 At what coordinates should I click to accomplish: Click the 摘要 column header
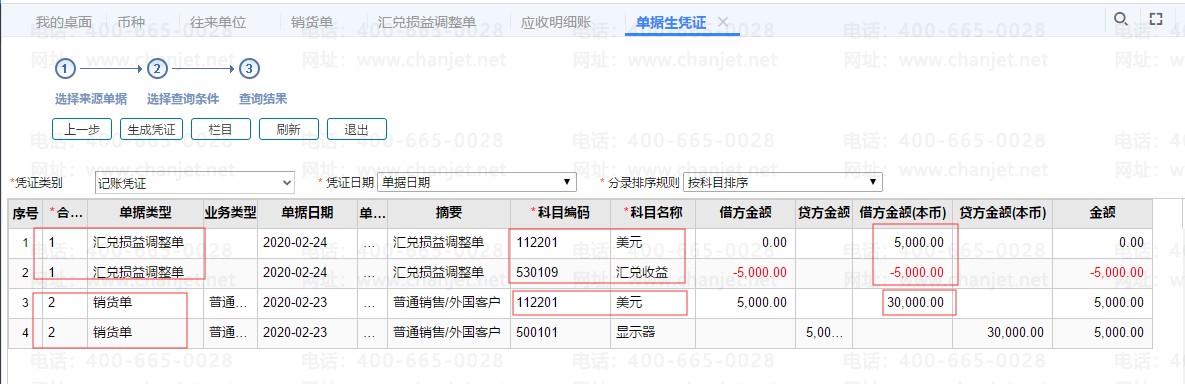(x=449, y=213)
